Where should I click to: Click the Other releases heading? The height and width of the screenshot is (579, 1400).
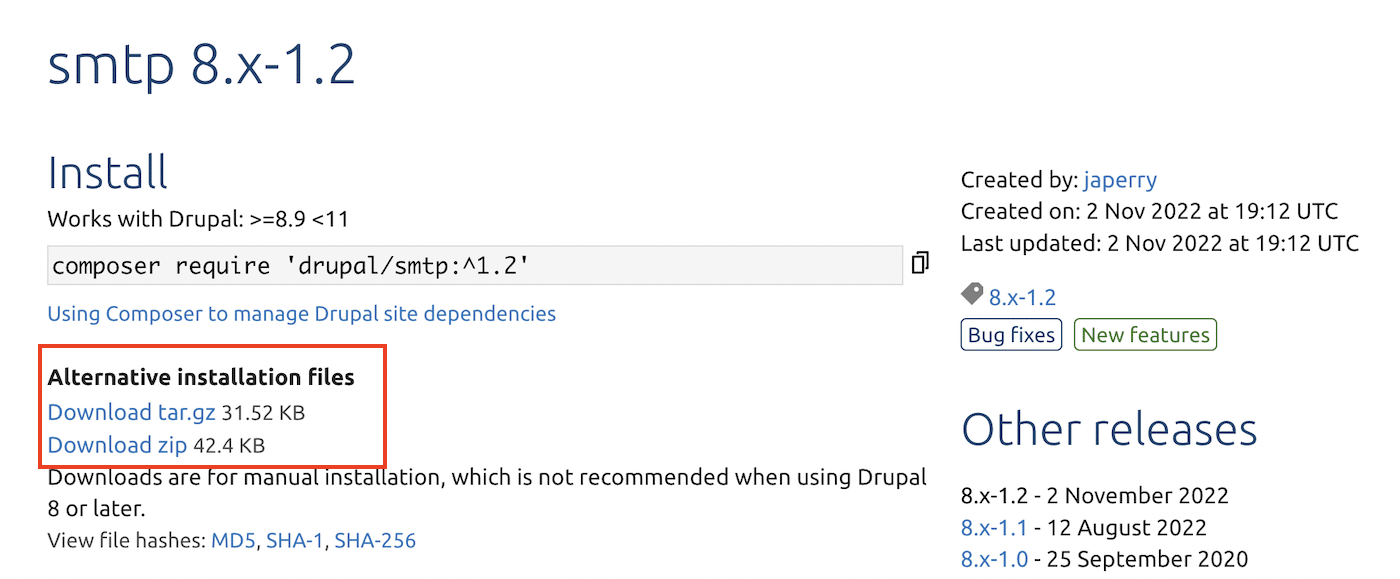(x=1109, y=428)
